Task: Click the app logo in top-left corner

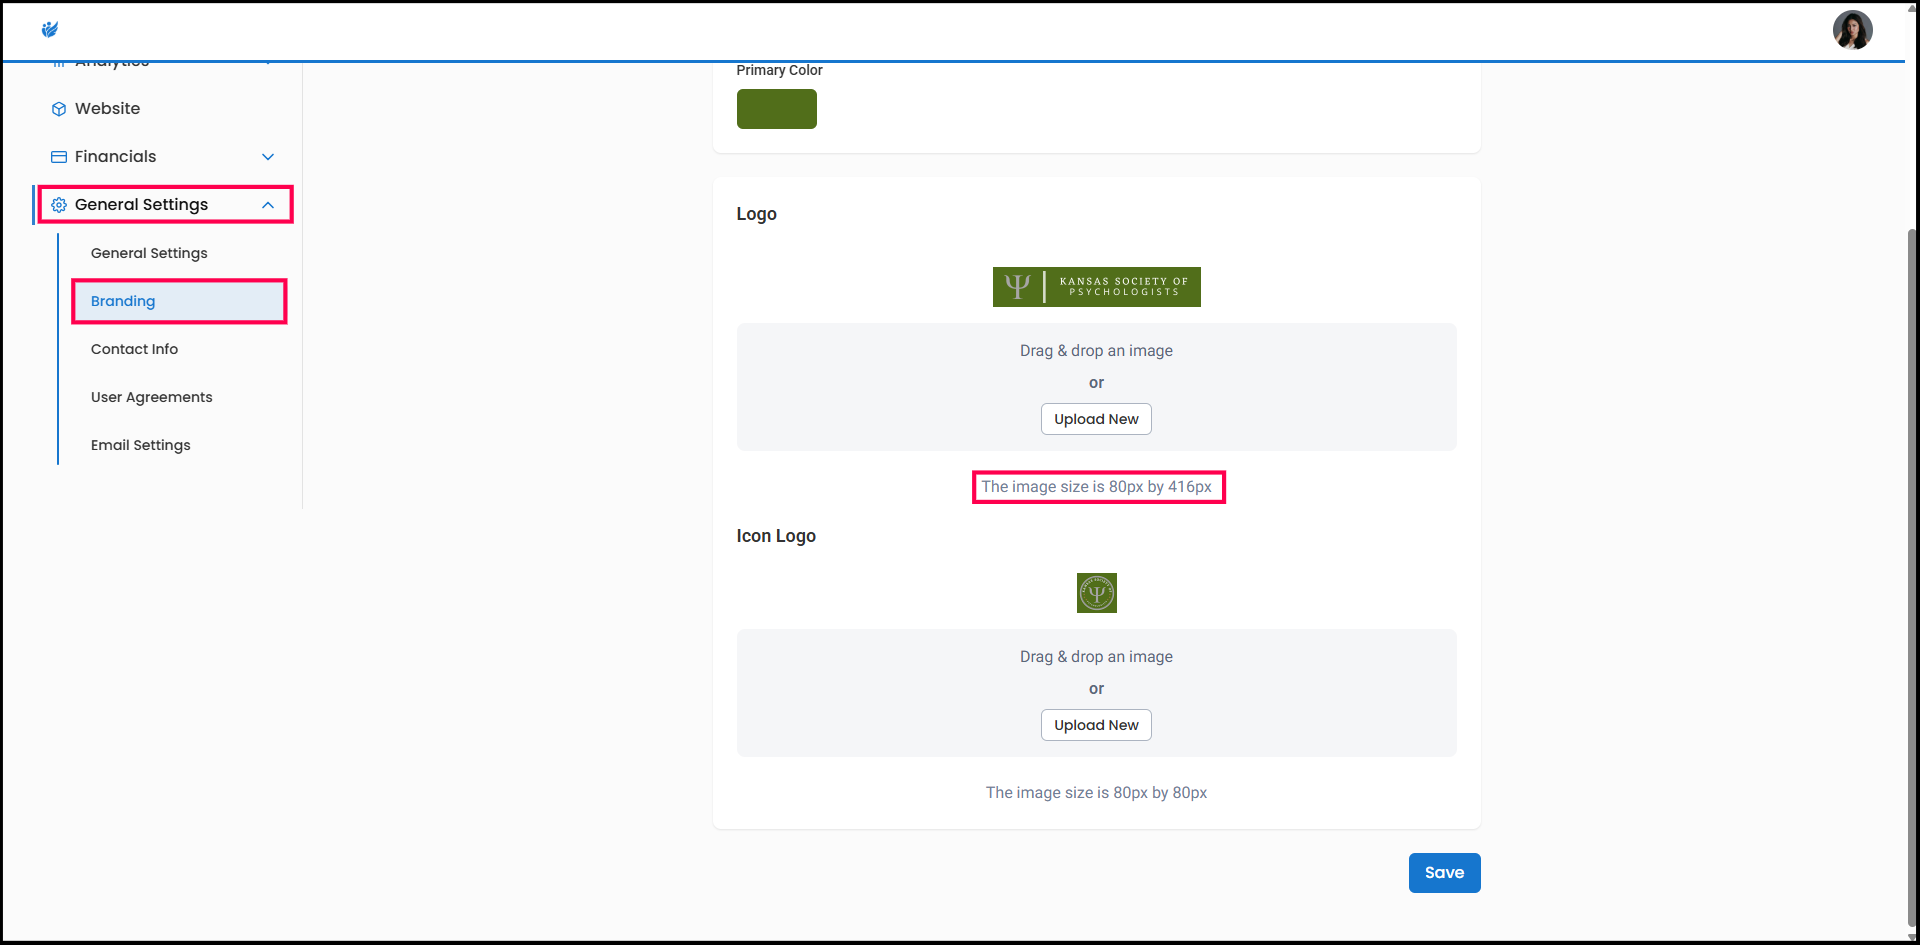Action: tap(50, 30)
